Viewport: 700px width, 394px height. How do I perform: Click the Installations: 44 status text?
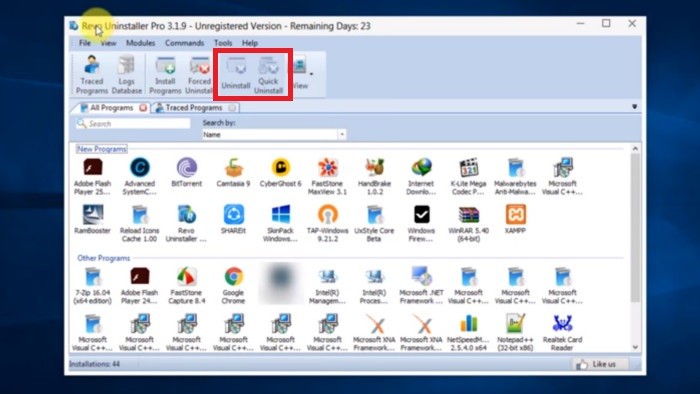94,364
